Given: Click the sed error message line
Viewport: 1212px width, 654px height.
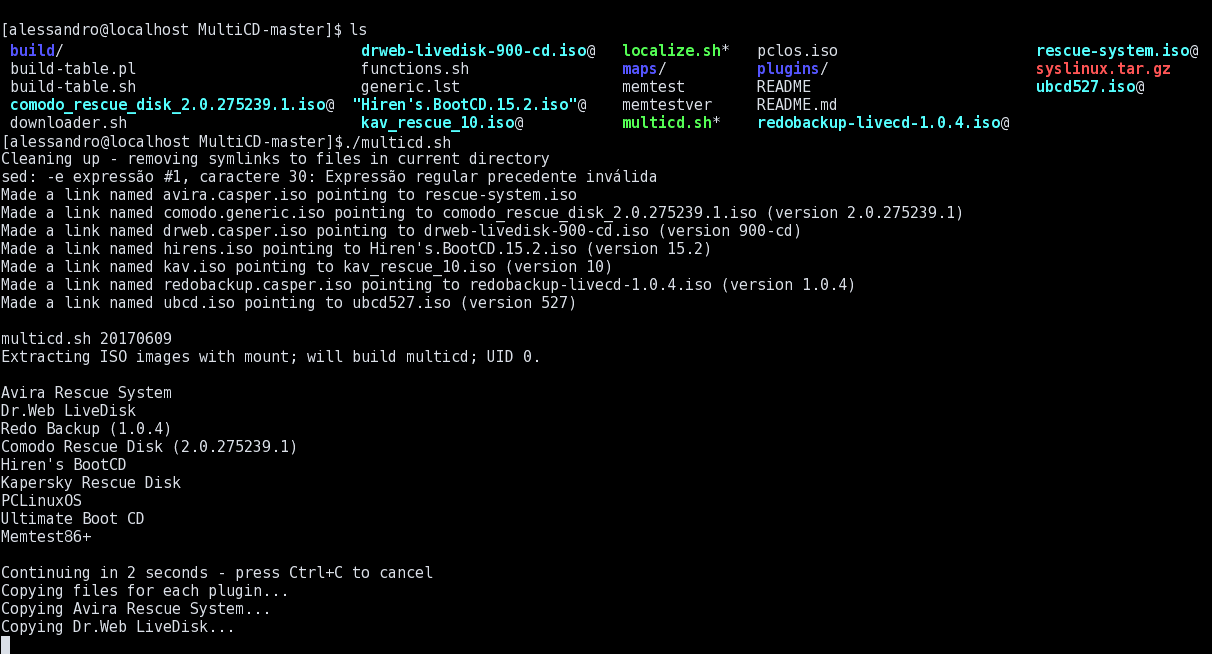Looking at the screenshot, I should click(329, 177).
